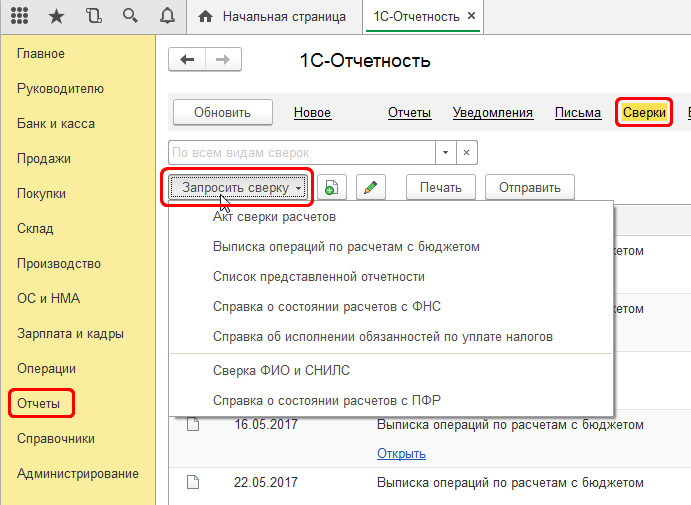691x505 pixels.
Task: Open Администрирование section in sidebar
Action: [x=78, y=474]
